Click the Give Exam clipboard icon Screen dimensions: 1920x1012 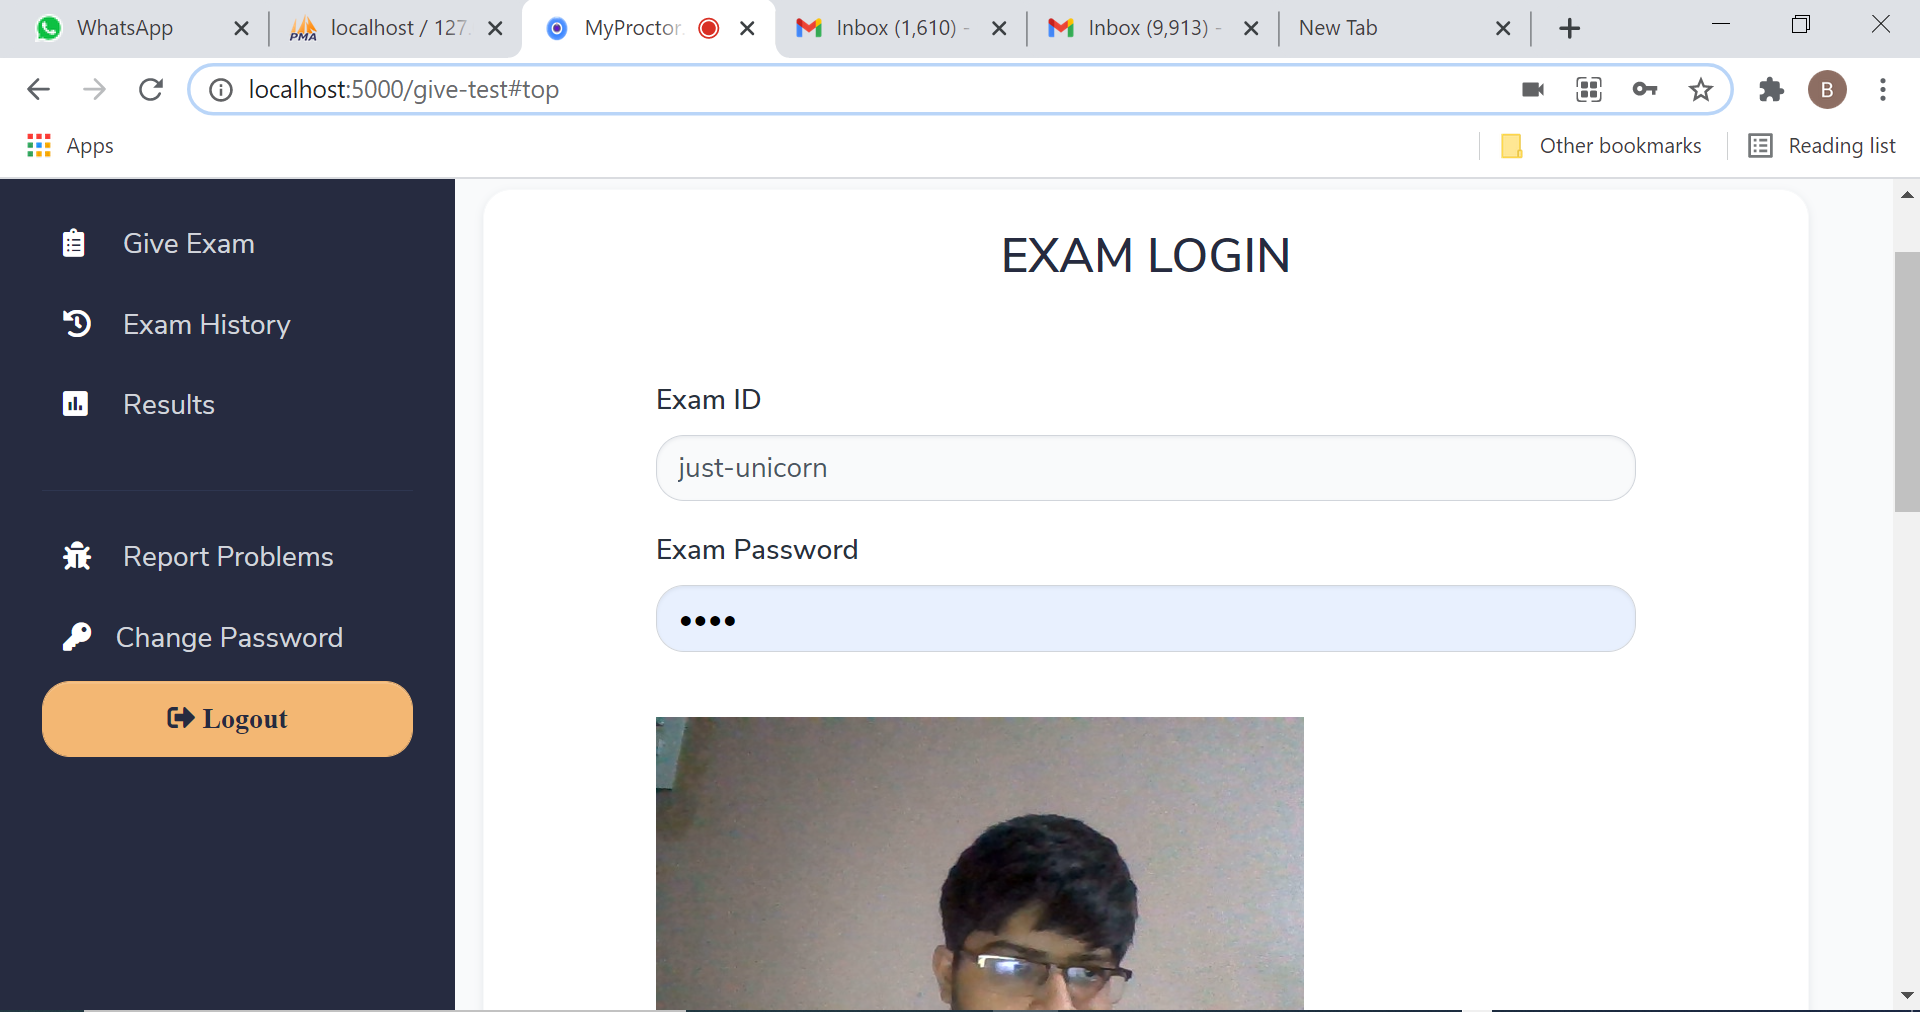(x=74, y=243)
